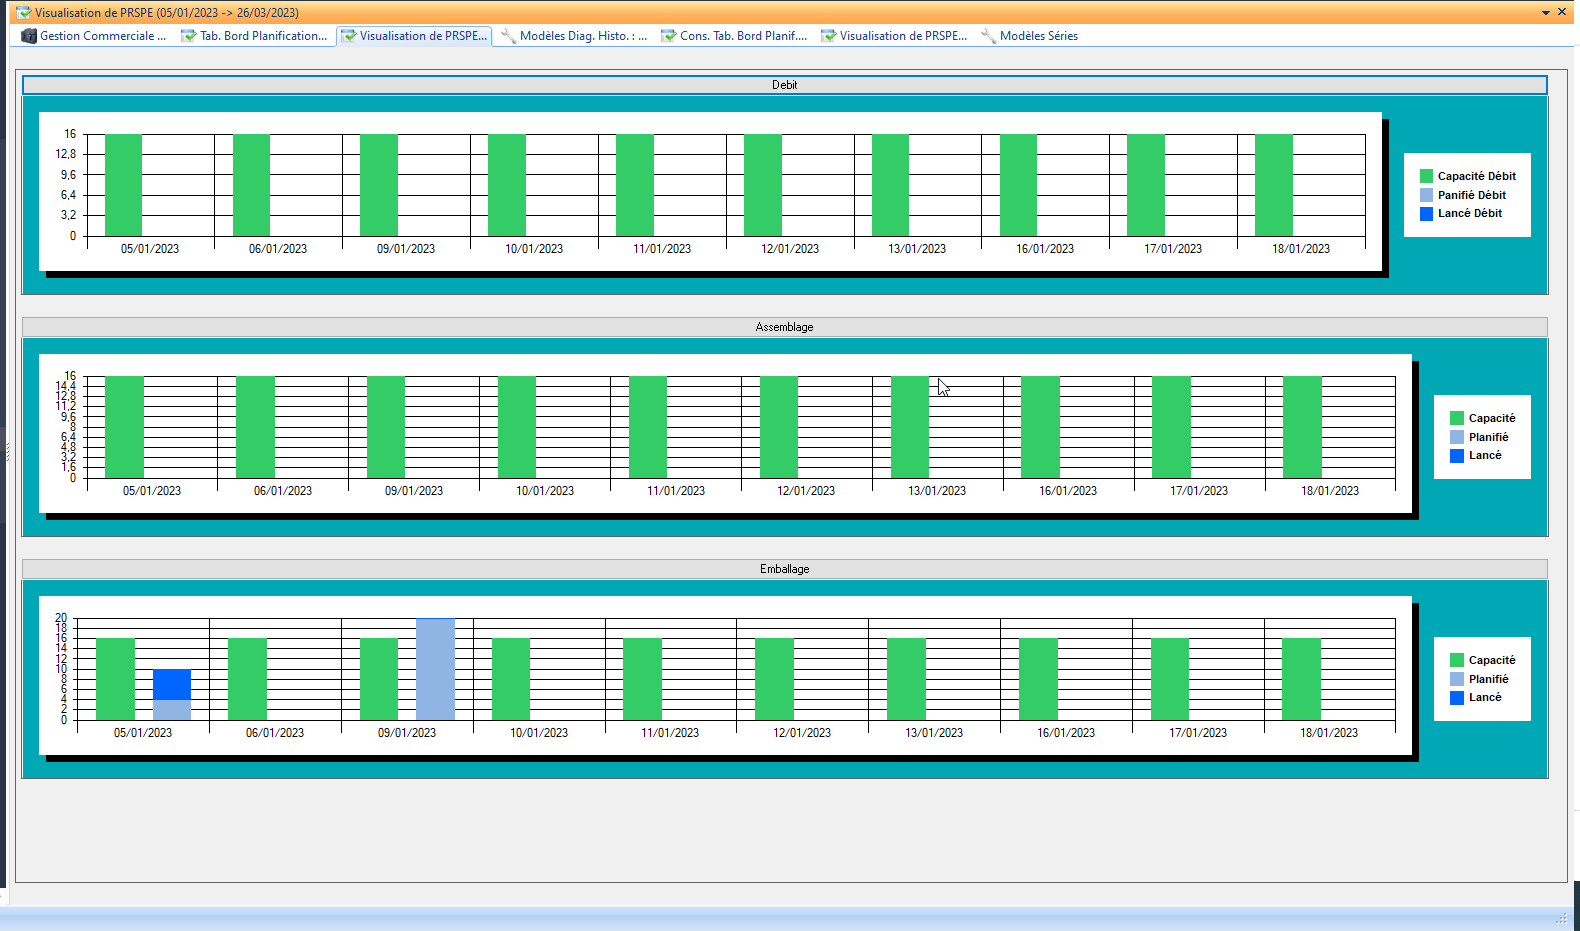Click the Emballage section header bar
The height and width of the screenshot is (931, 1580).
pyautogui.click(x=784, y=569)
